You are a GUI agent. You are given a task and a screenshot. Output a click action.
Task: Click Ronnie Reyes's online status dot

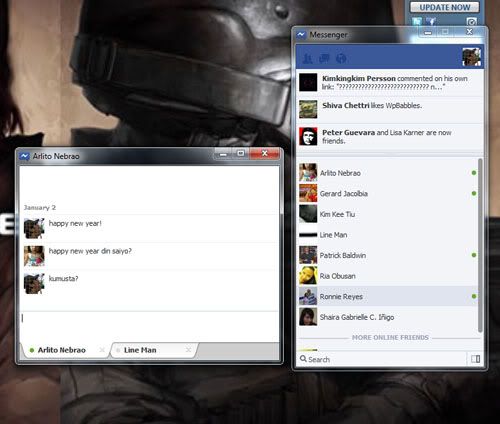[474, 296]
